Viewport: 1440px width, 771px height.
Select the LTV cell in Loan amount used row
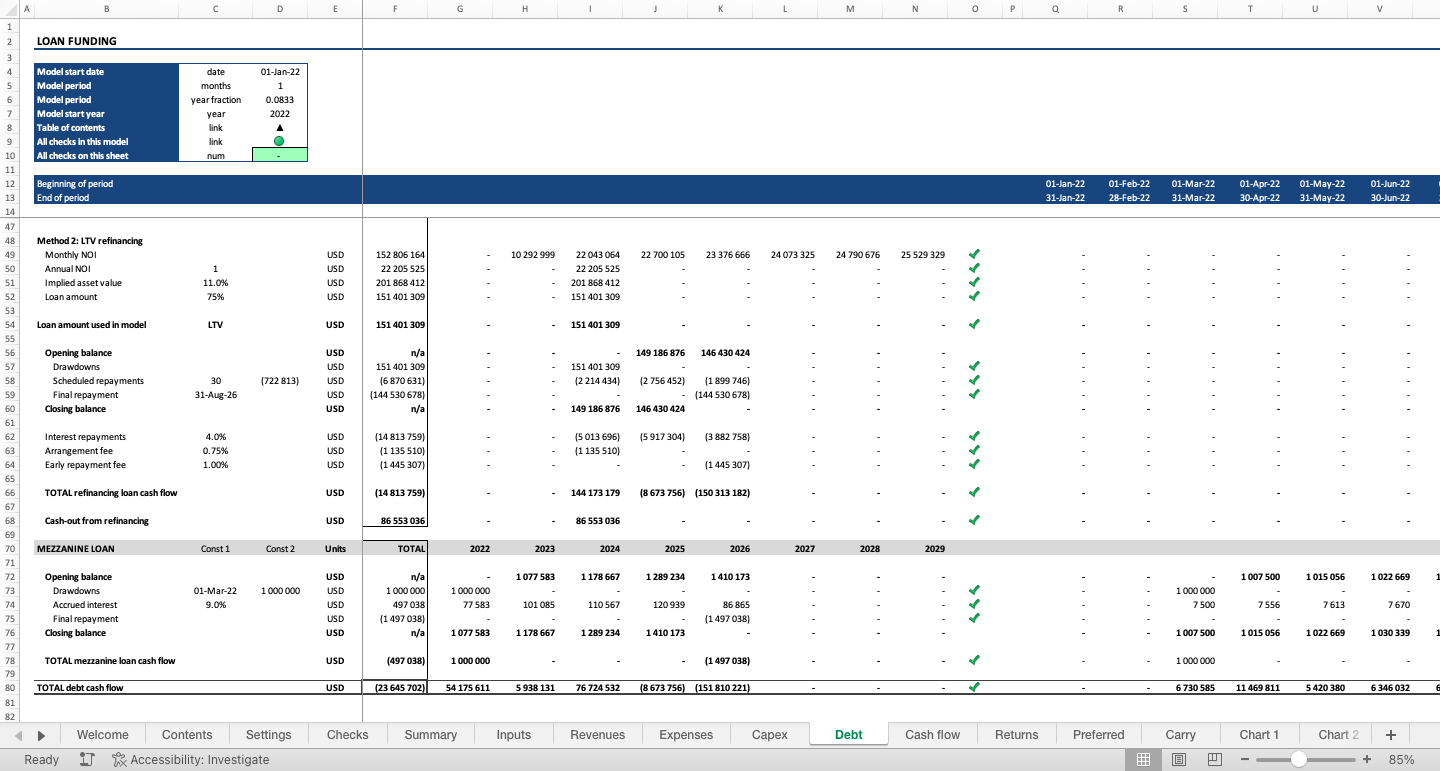215,324
